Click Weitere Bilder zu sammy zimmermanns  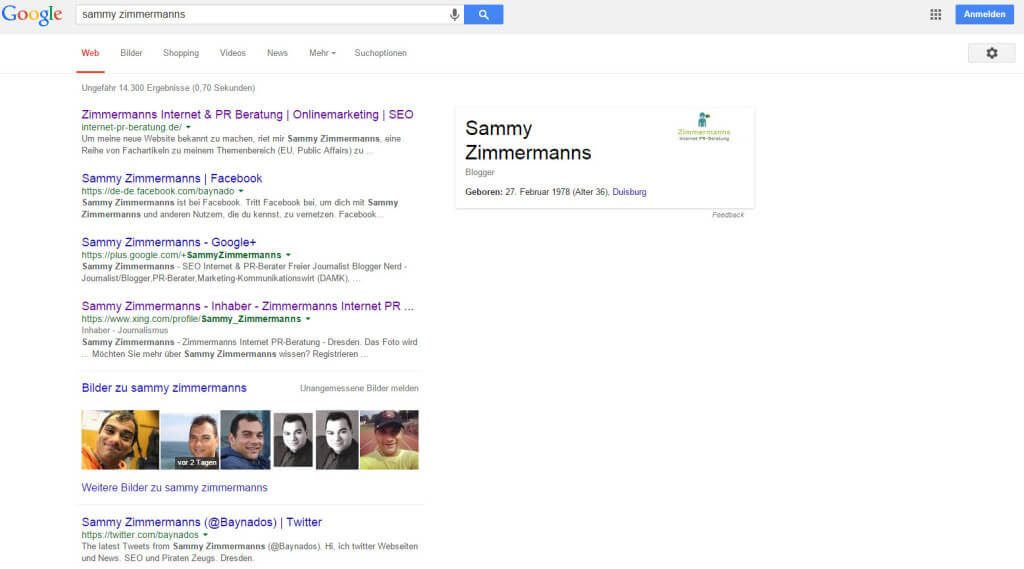coord(174,488)
